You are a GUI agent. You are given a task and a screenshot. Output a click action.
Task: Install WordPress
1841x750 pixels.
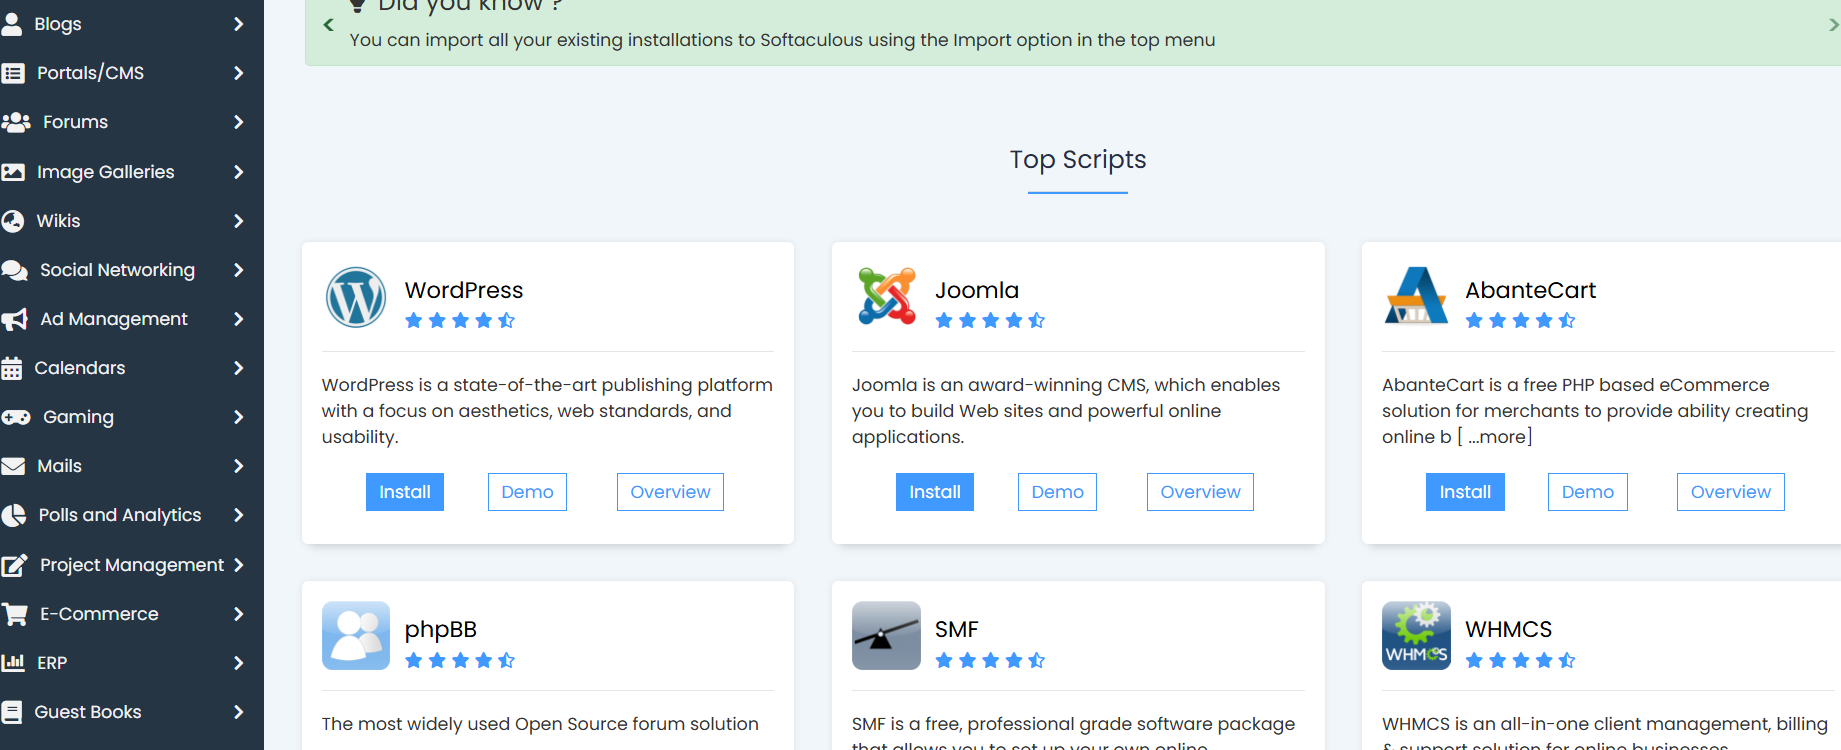405,492
